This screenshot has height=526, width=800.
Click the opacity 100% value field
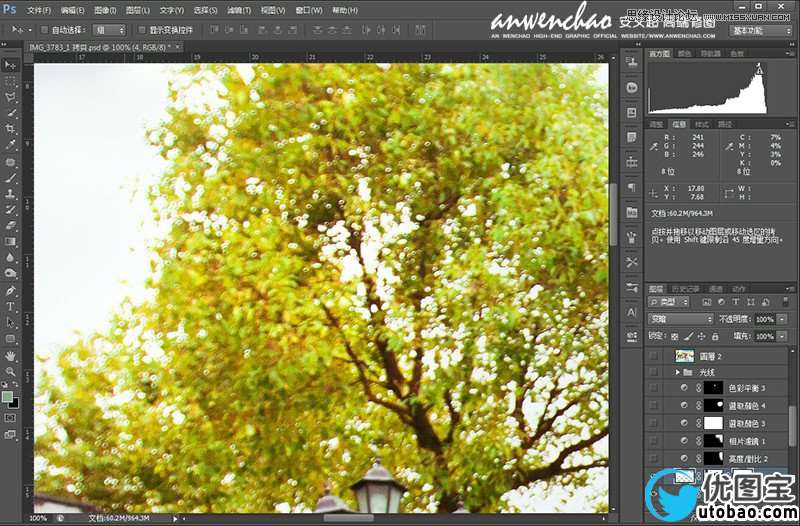coord(765,319)
